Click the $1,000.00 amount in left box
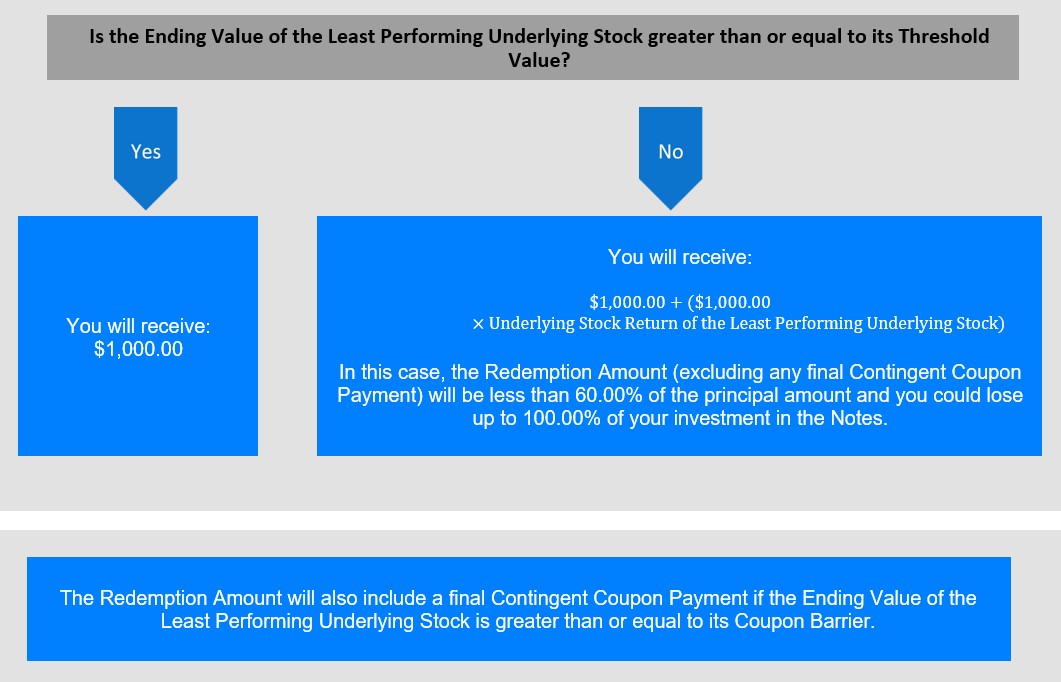Image resolution: width=1061 pixels, height=682 pixels. (138, 349)
